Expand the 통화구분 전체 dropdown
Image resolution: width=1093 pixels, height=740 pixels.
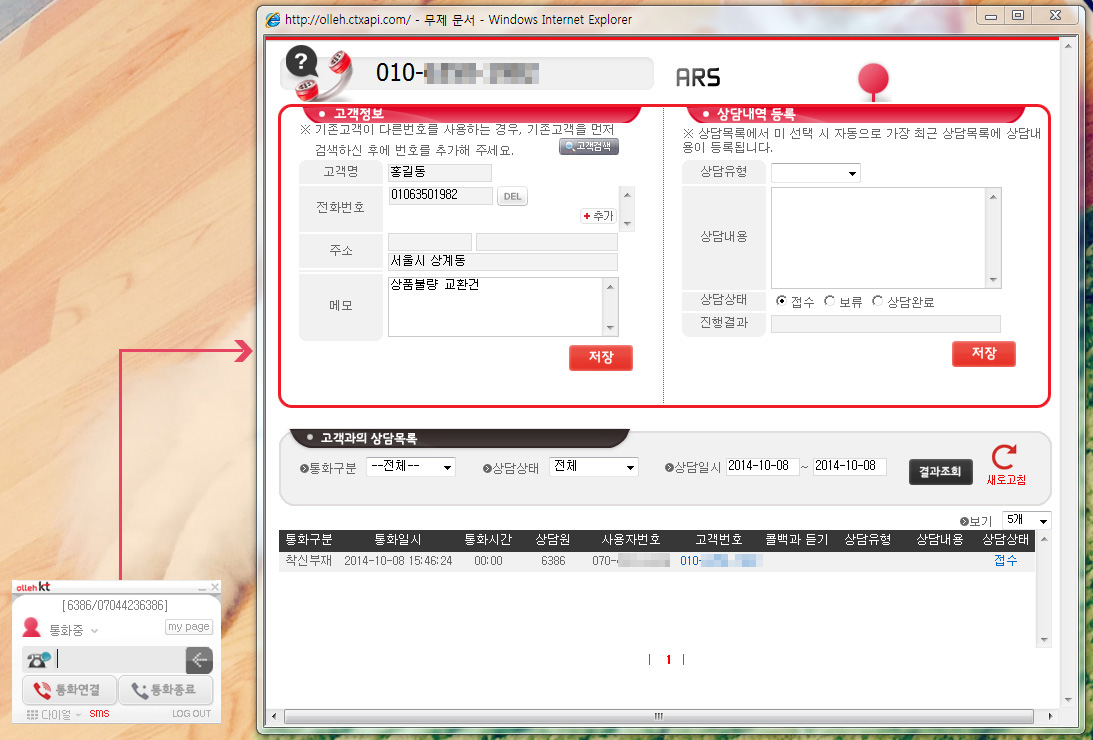(x=410, y=467)
